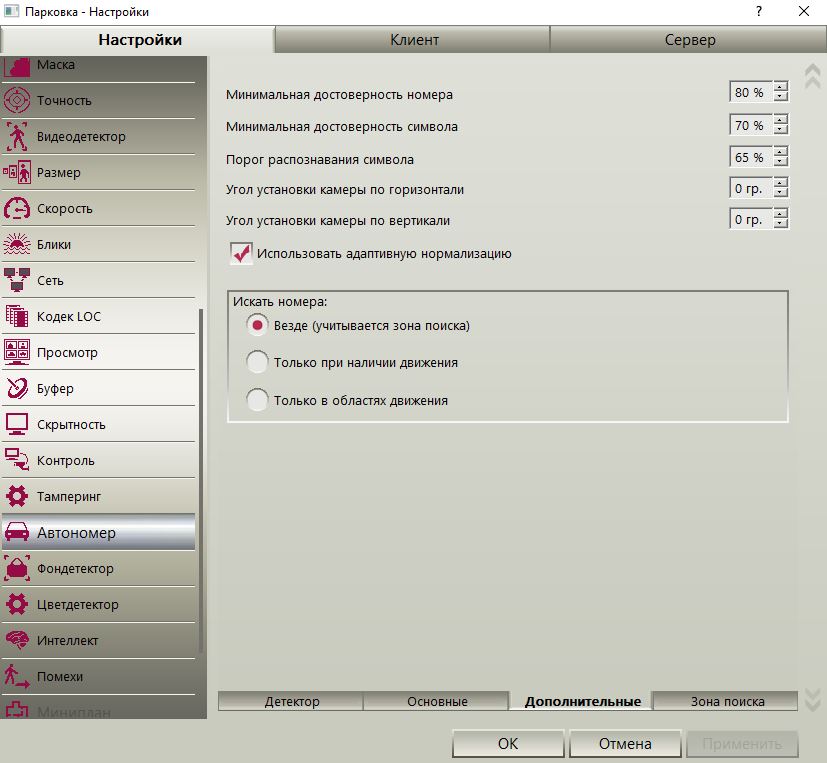Increase Минимальная достоверность номера value
This screenshot has height=763, width=827.
point(780,87)
